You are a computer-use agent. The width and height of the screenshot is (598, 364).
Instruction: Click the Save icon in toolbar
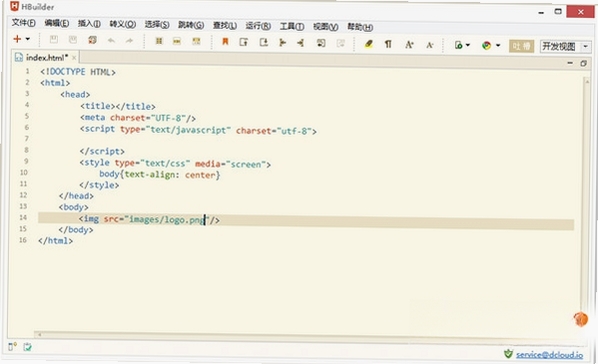pos(54,39)
